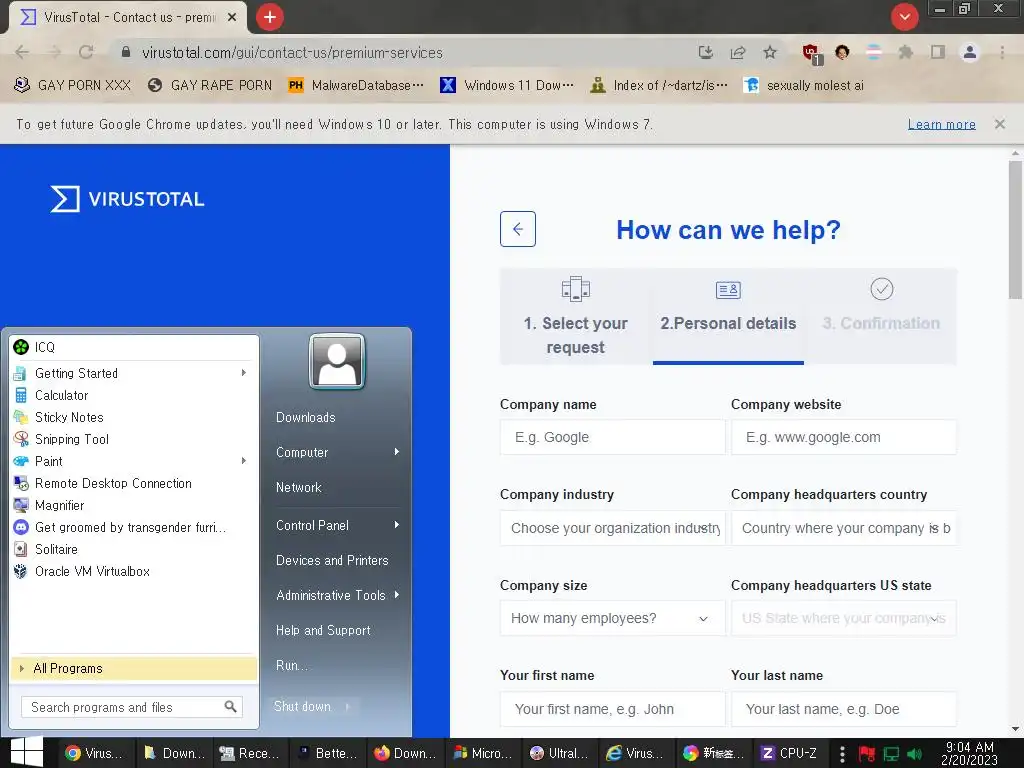Switch to the Internet Explorer Virus... taskbar item
The height and width of the screenshot is (768, 1024).
[x=635, y=753]
